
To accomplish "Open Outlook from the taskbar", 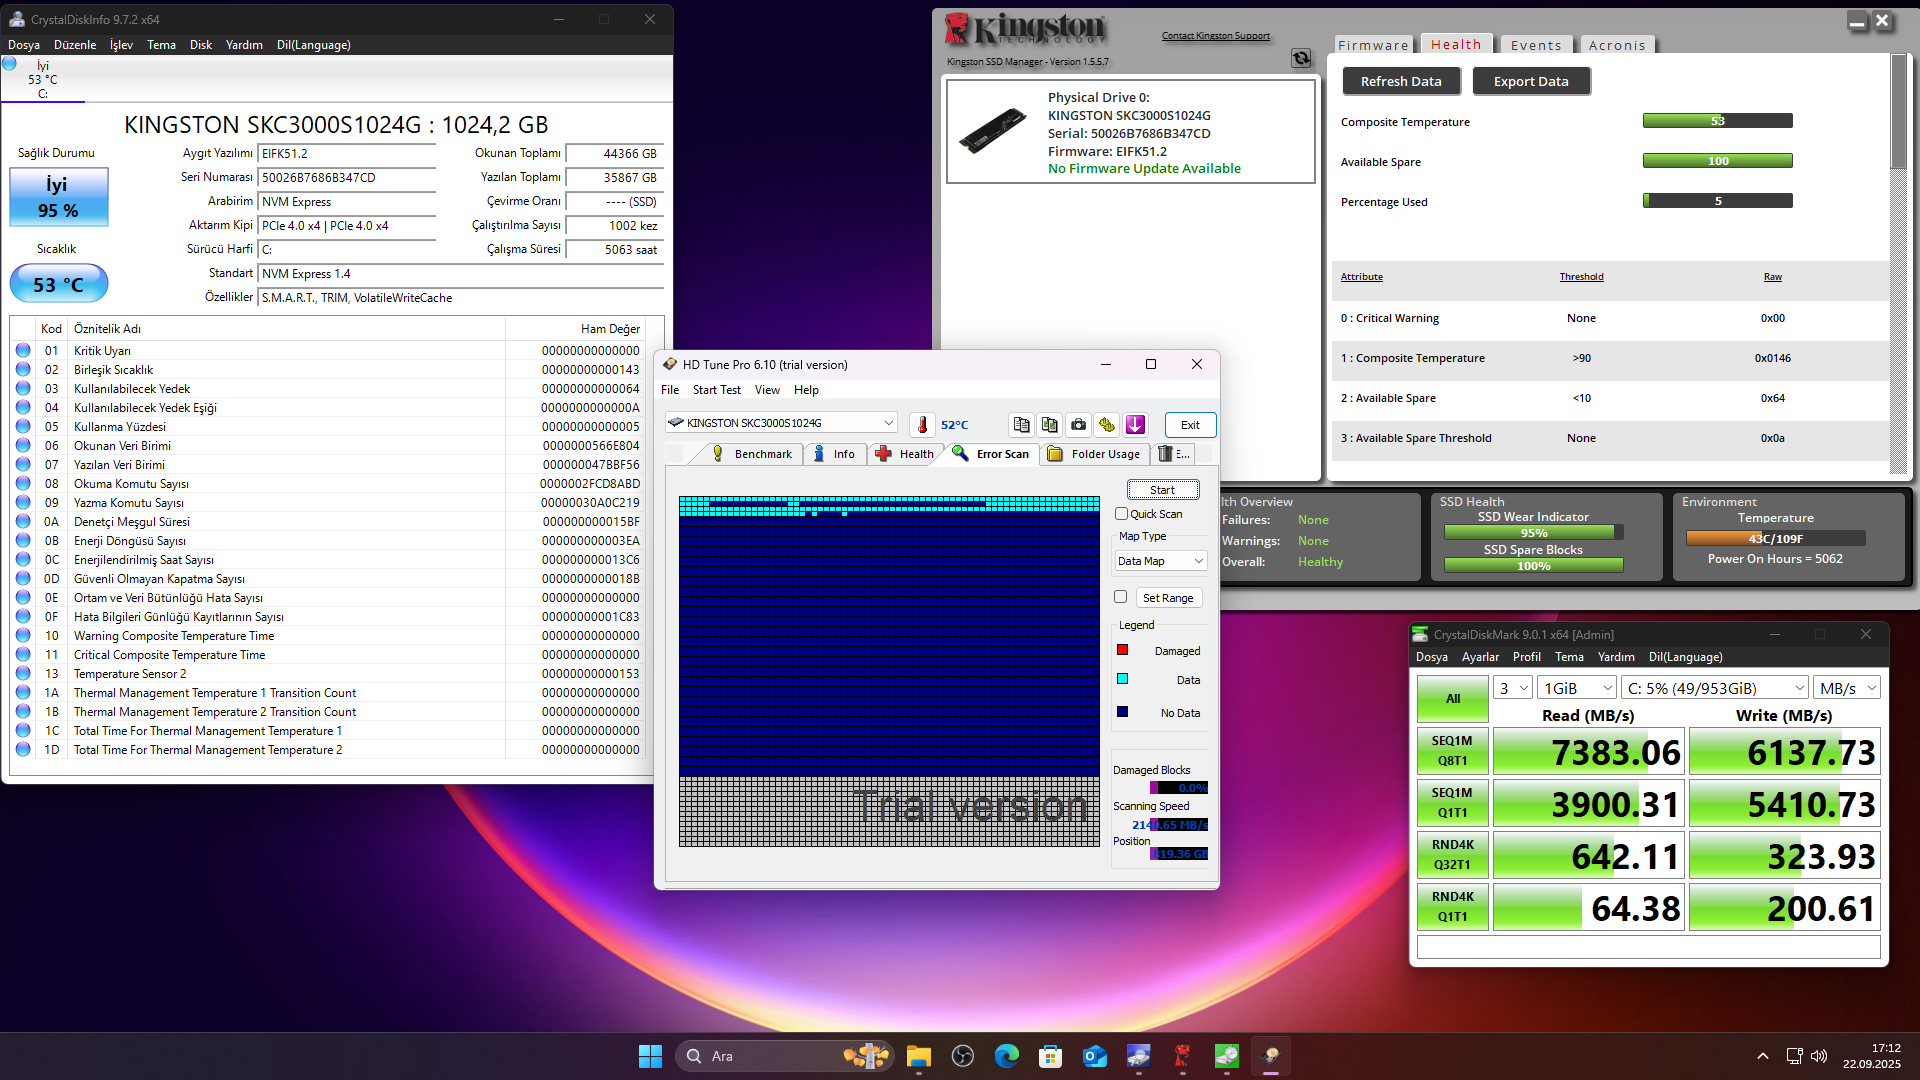I will point(1094,1056).
